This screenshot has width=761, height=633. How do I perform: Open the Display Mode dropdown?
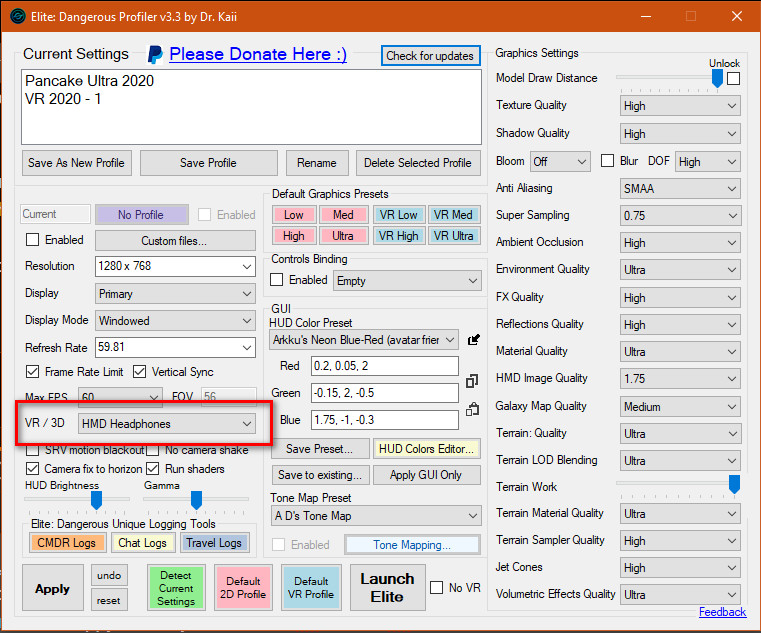175,321
